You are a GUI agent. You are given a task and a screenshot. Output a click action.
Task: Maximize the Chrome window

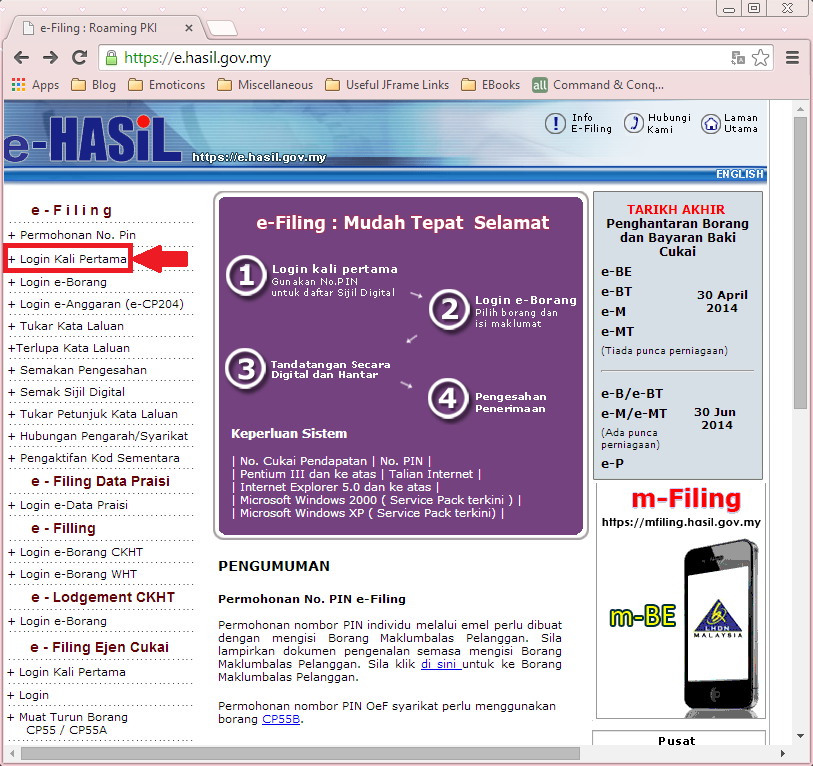pos(754,8)
